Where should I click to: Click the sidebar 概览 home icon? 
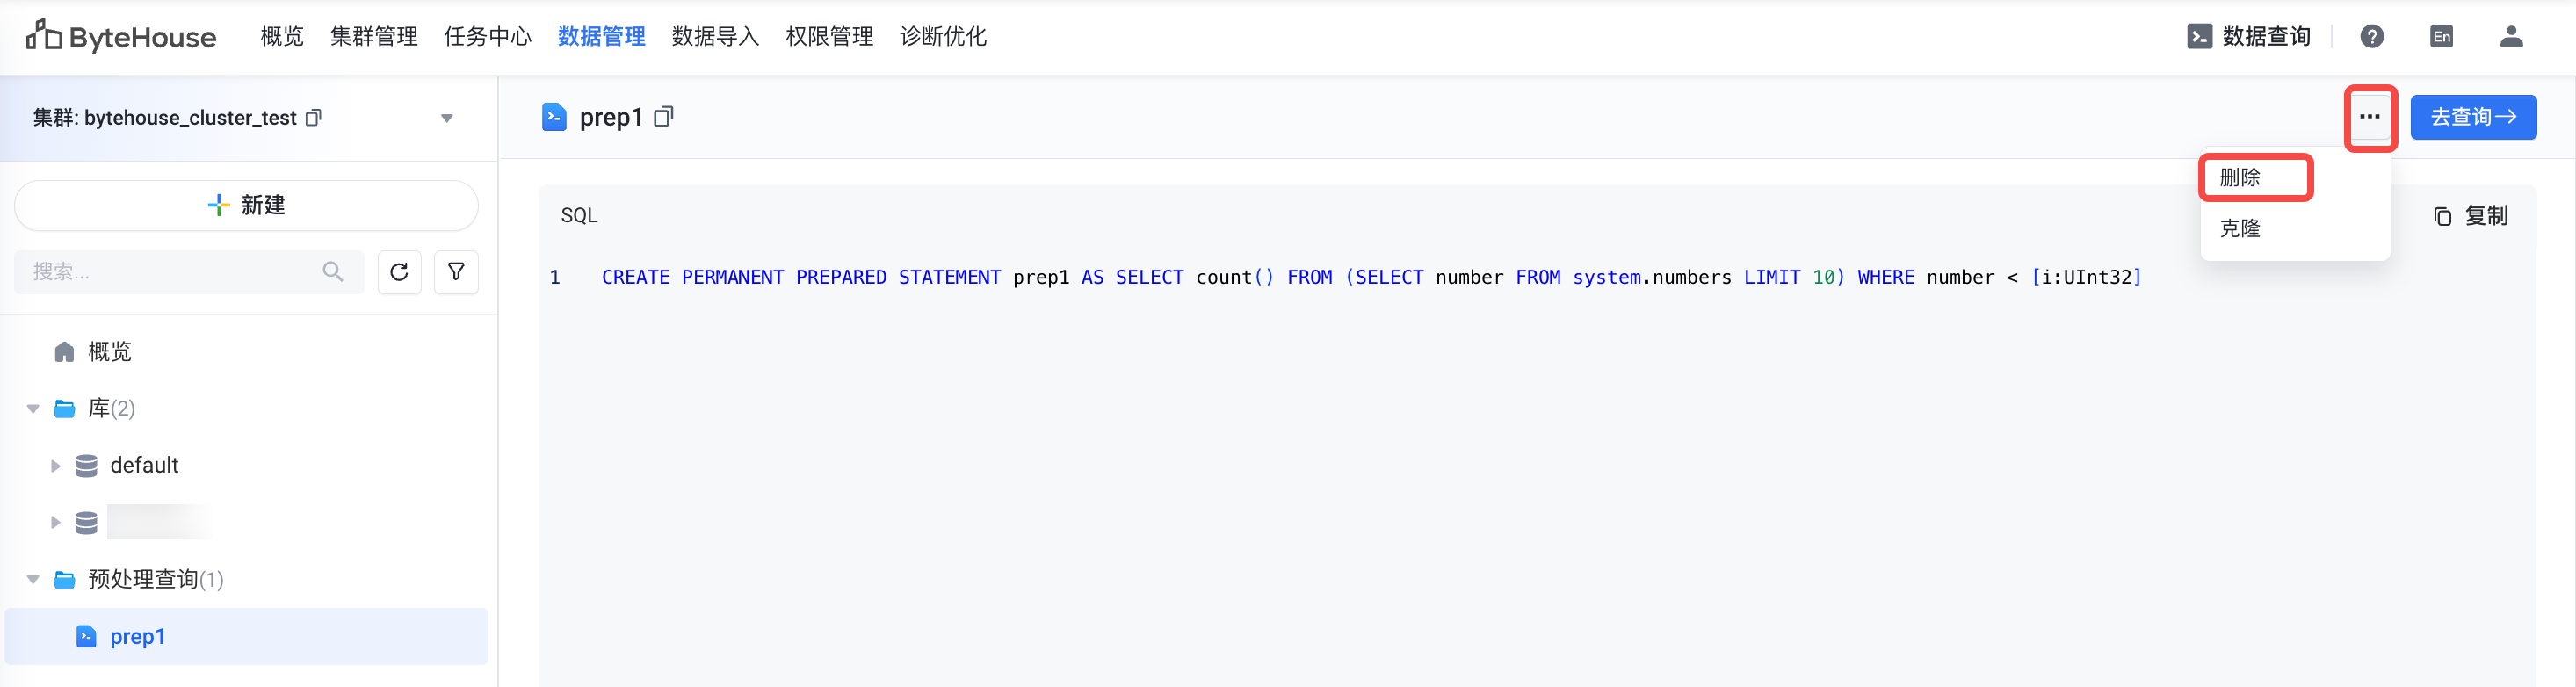pyautogui.click(x=65, y=352)
